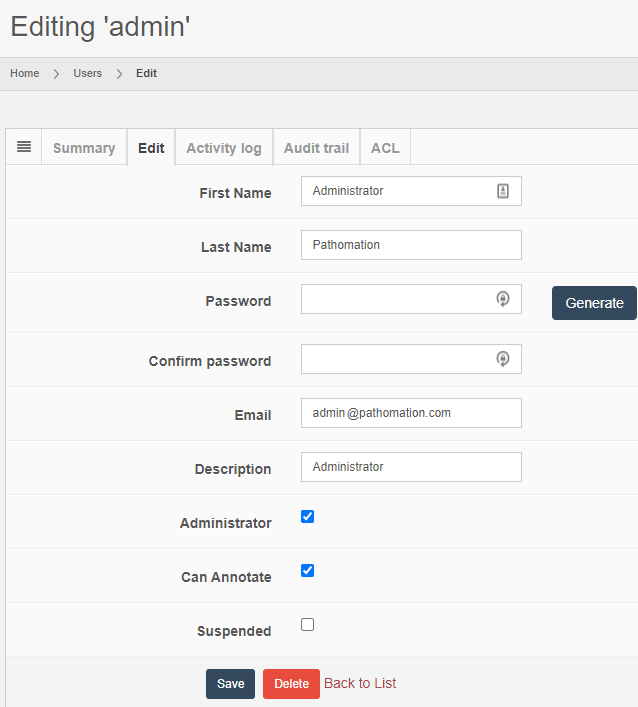638x707 pixels.
Task: Save the user changes
Action: tap(230, 684)
